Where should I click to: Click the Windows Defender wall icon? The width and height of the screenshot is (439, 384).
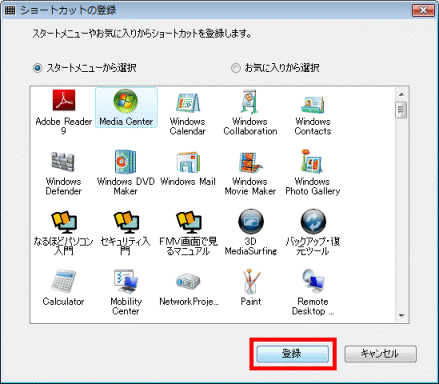(x=63, y=162)
